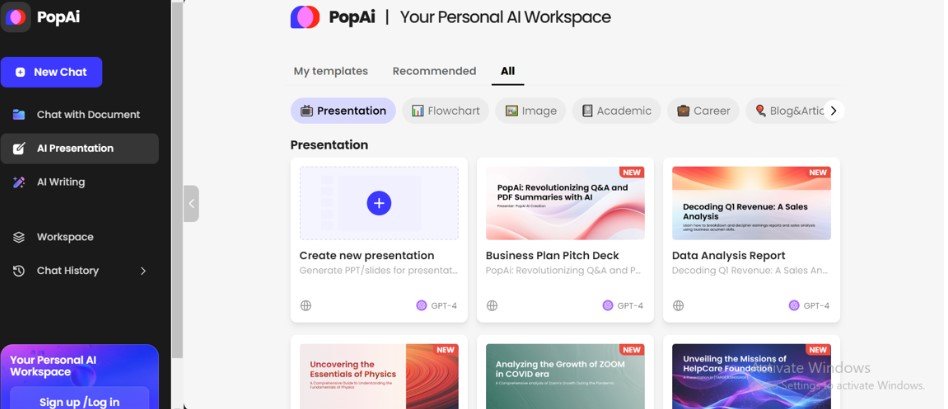
Task: Collapse the sidebar with the arrow handle
Action: click(x=191, y=204)
